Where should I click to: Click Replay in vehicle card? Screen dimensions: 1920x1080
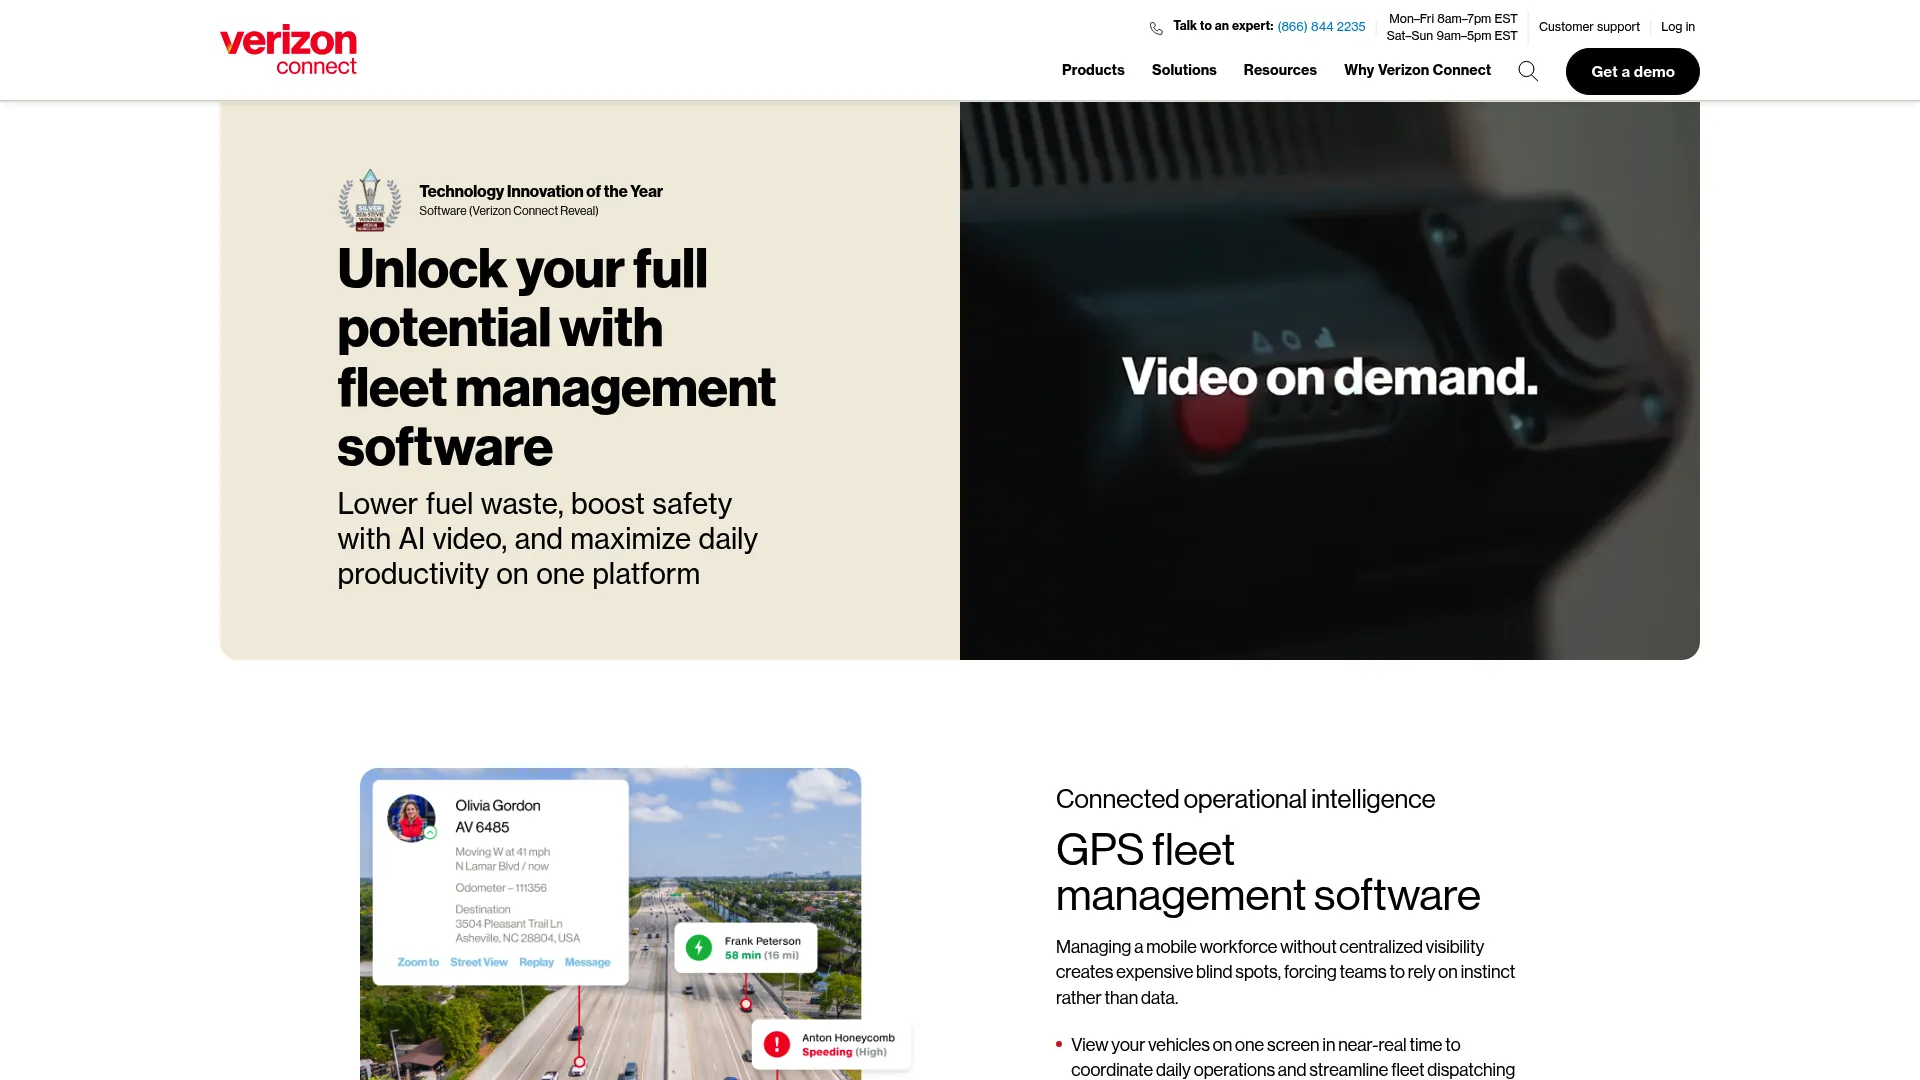point(536,962)
